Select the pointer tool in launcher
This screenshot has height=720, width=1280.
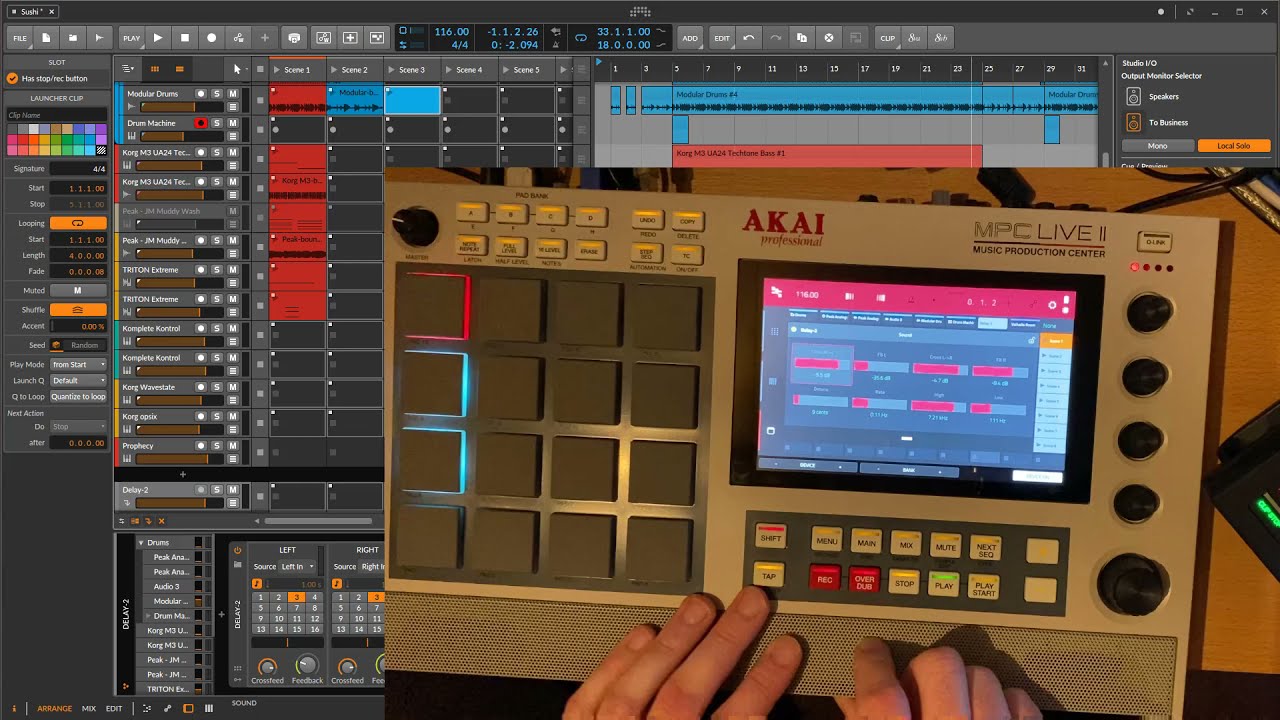[237, 69]
